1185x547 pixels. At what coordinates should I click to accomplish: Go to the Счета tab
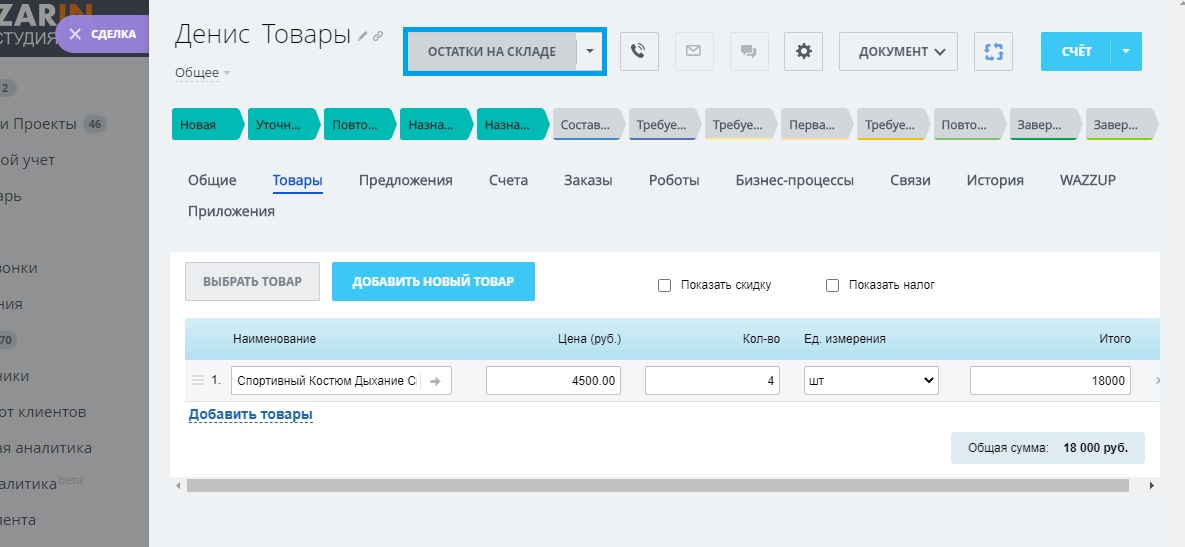pyautogui.click(x=509, y=181)
